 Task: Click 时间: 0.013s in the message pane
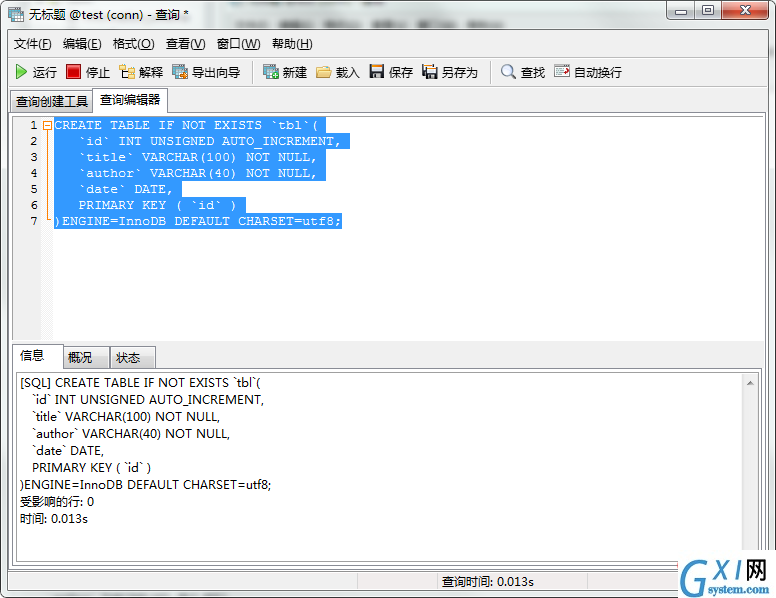pyautogui.click(x=54, y=519)
